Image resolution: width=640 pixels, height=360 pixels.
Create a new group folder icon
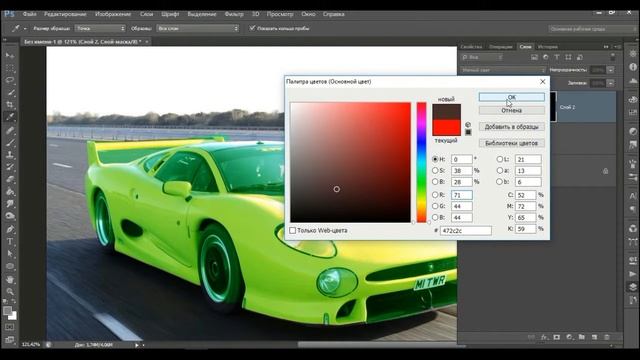pos(582,337)
